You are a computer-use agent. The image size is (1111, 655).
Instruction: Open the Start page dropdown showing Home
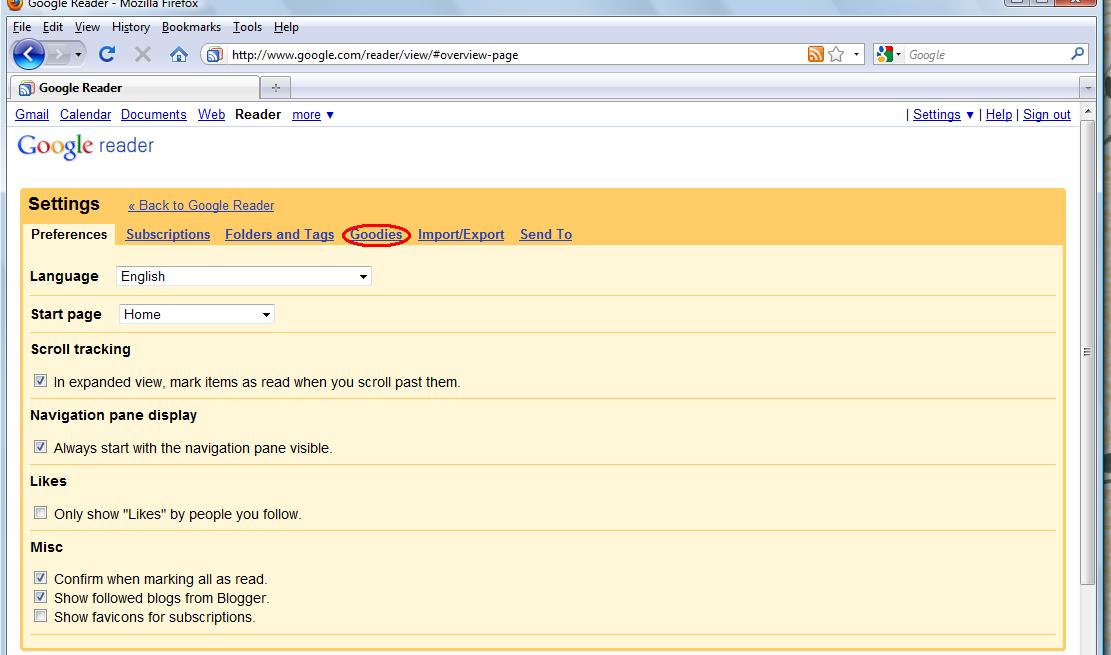(x=196, y=314)
